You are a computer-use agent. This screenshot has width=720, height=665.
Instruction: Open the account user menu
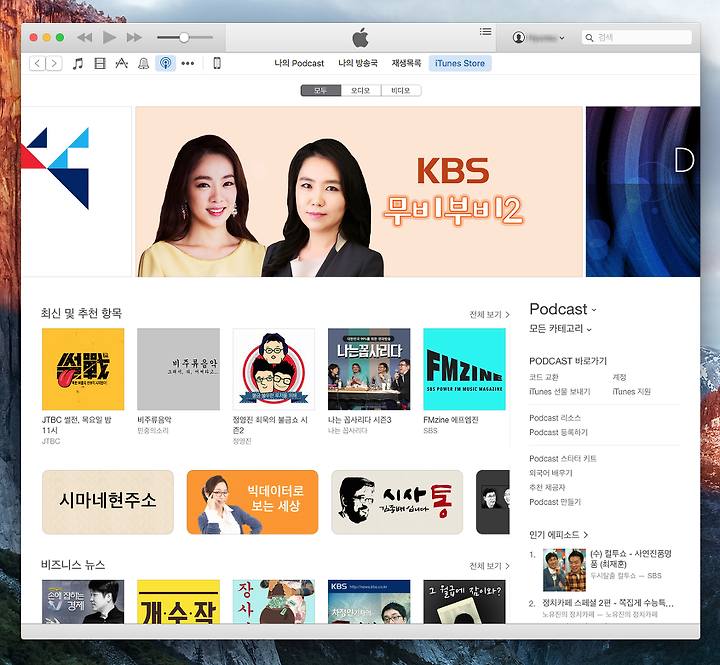point(539,38)
